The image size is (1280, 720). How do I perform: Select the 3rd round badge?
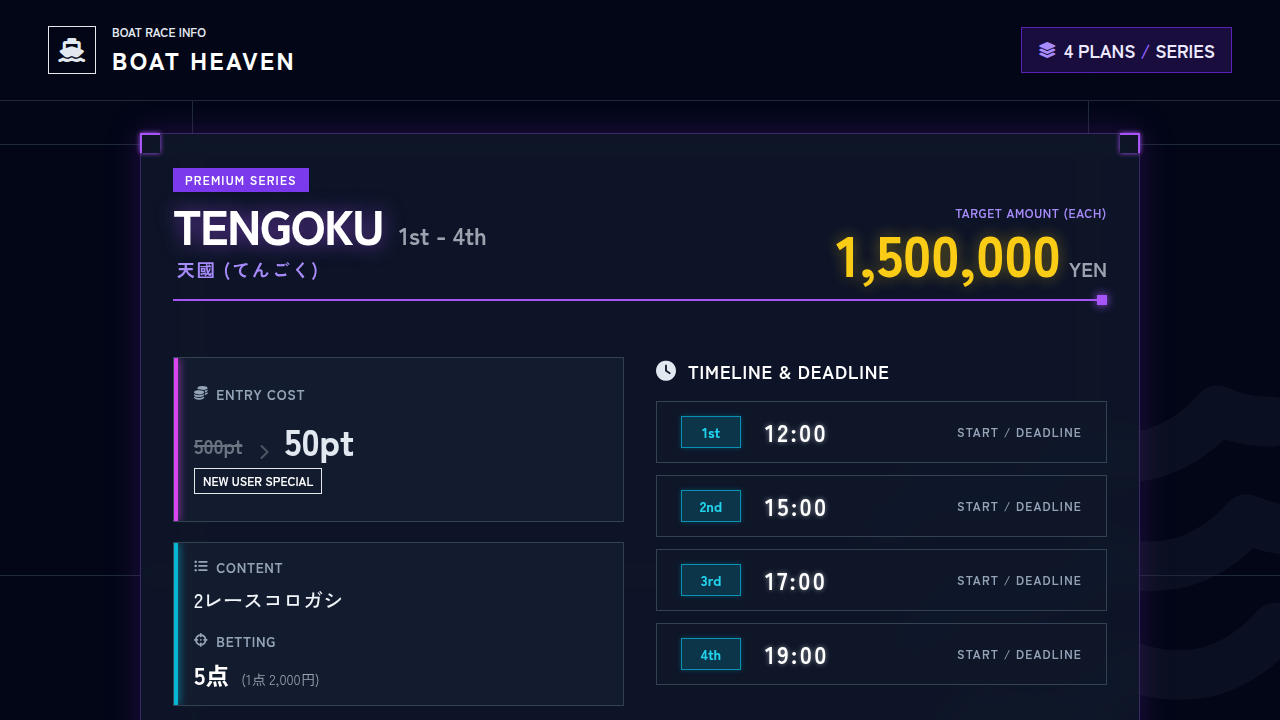tap(711, 580)
